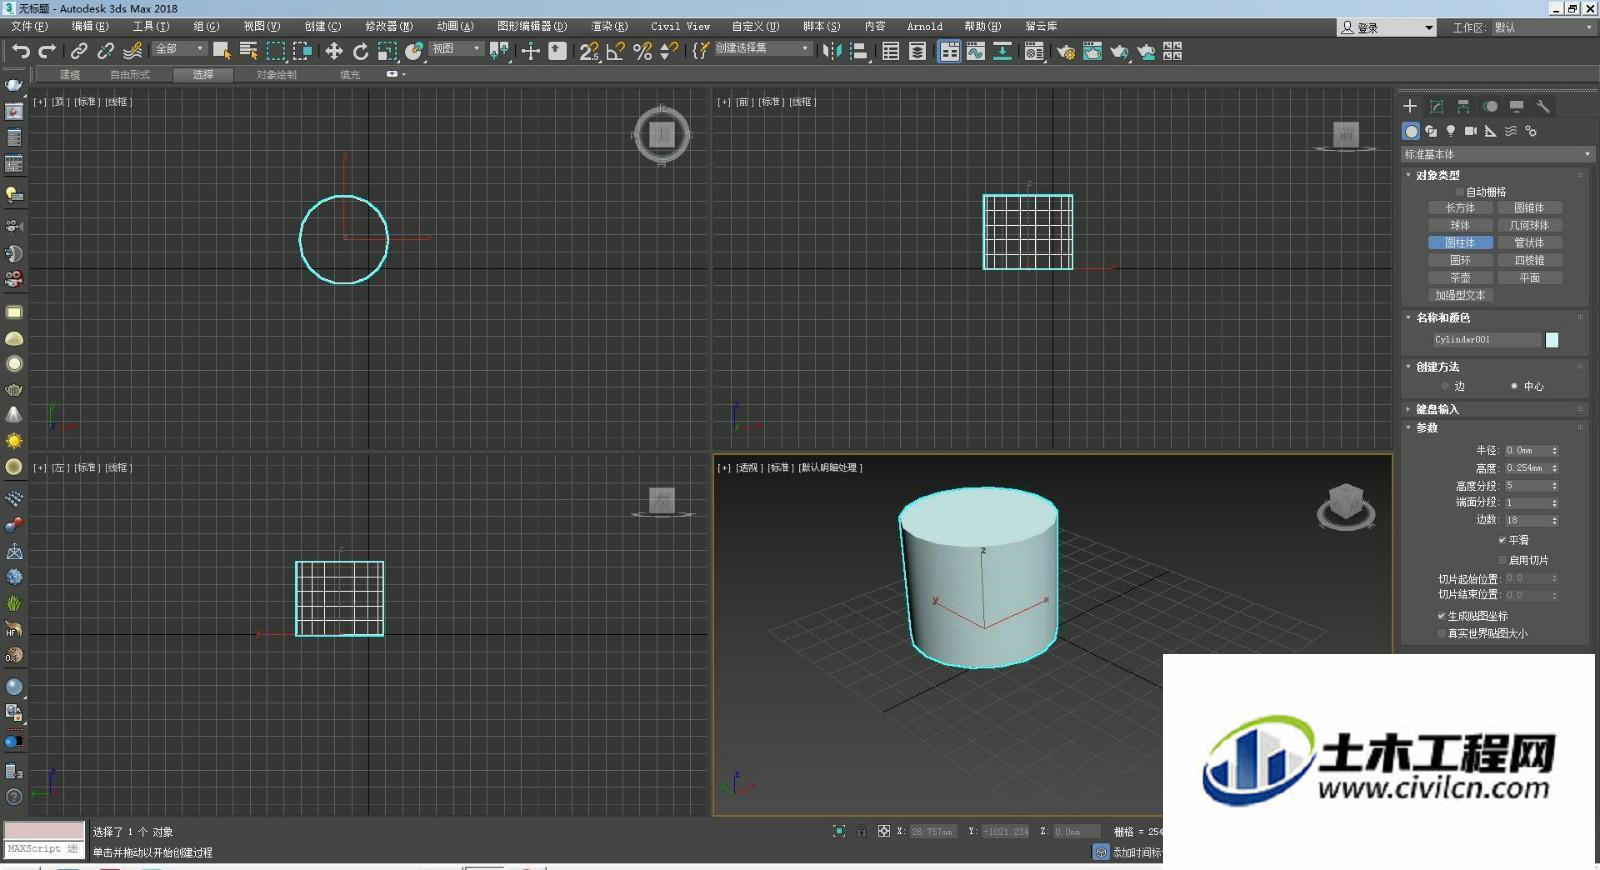Activate the Select and Rotate tool
The image size is (1600, 870).
[x=361, y=51]
